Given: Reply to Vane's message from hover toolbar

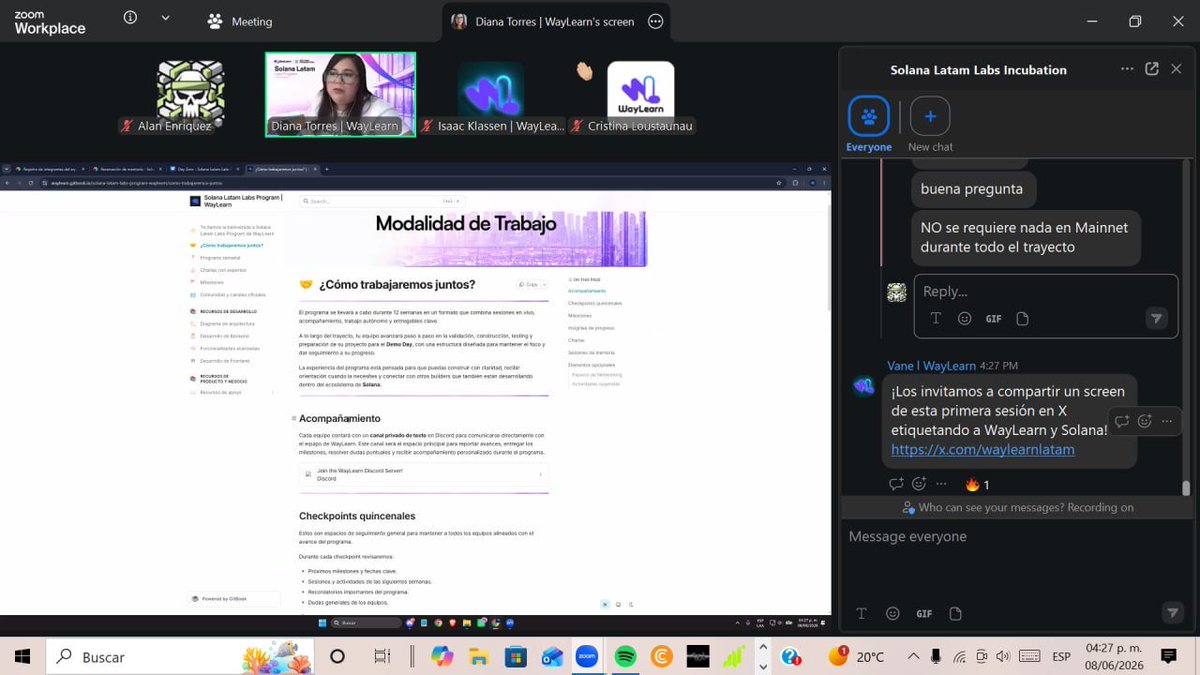Looking at the screenshot, I should tap(1122, 421).
